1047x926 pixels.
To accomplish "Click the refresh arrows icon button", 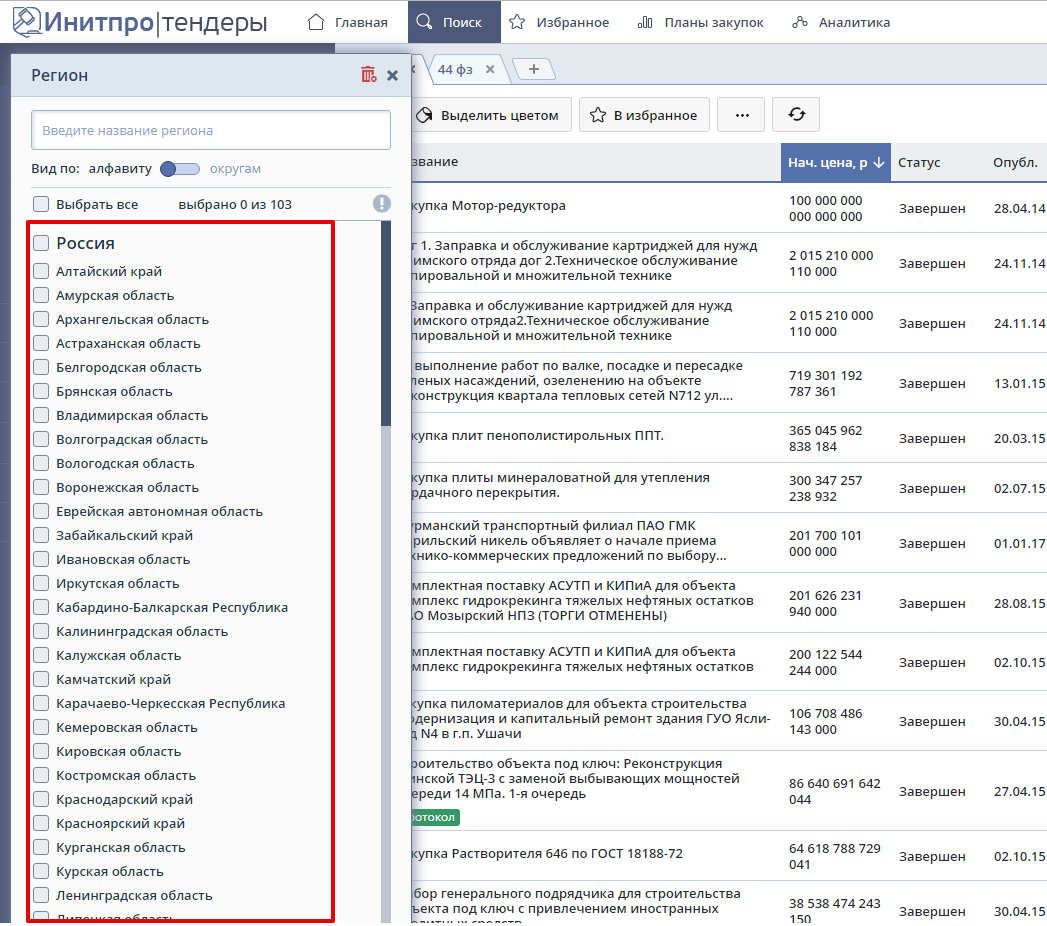I will pyautogui.click(x=796, y=115).
